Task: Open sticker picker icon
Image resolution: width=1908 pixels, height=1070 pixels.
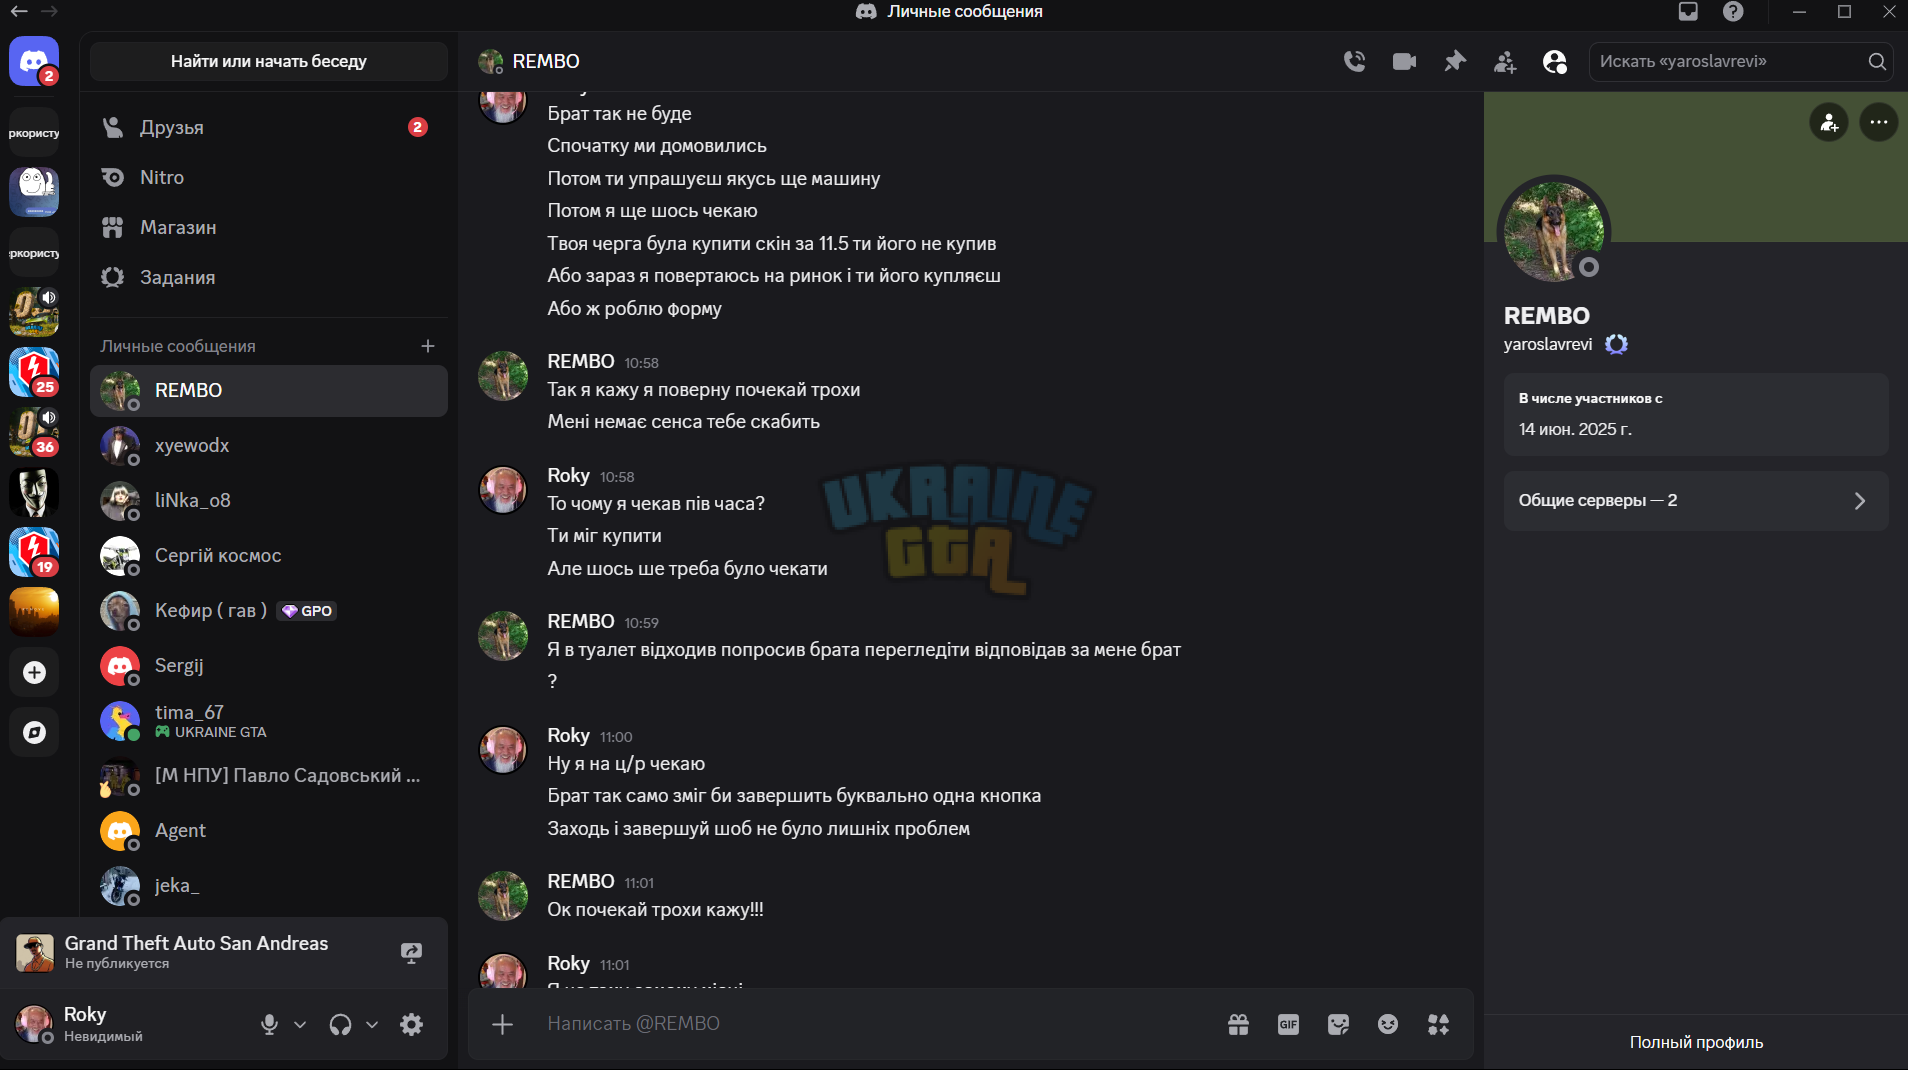Action: tap(1338, 1024)
